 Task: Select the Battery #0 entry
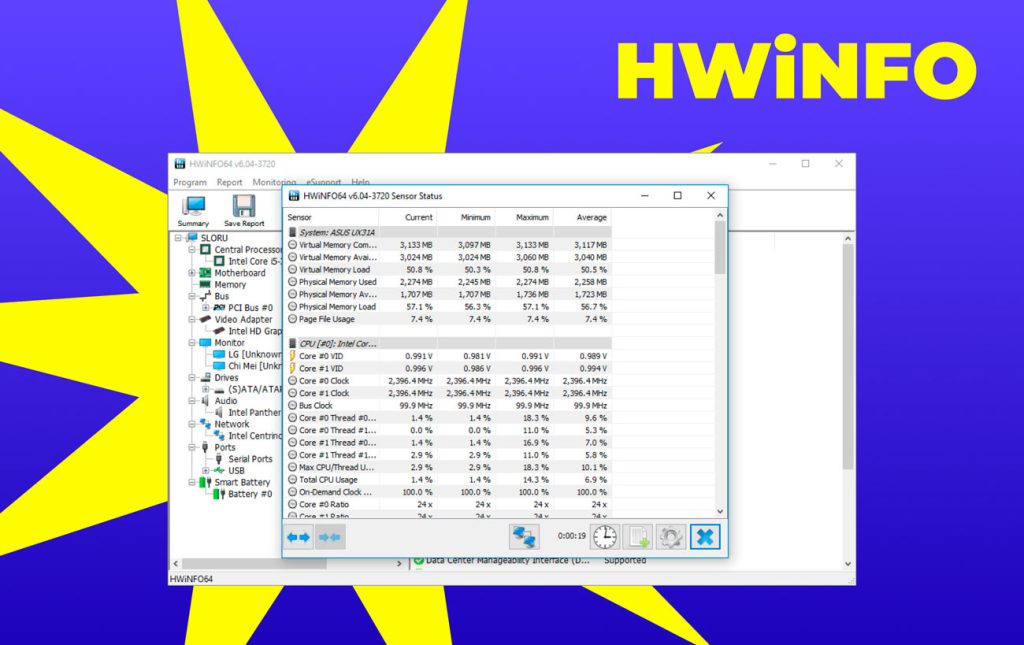pyautogui.click(x=250, y=494)
